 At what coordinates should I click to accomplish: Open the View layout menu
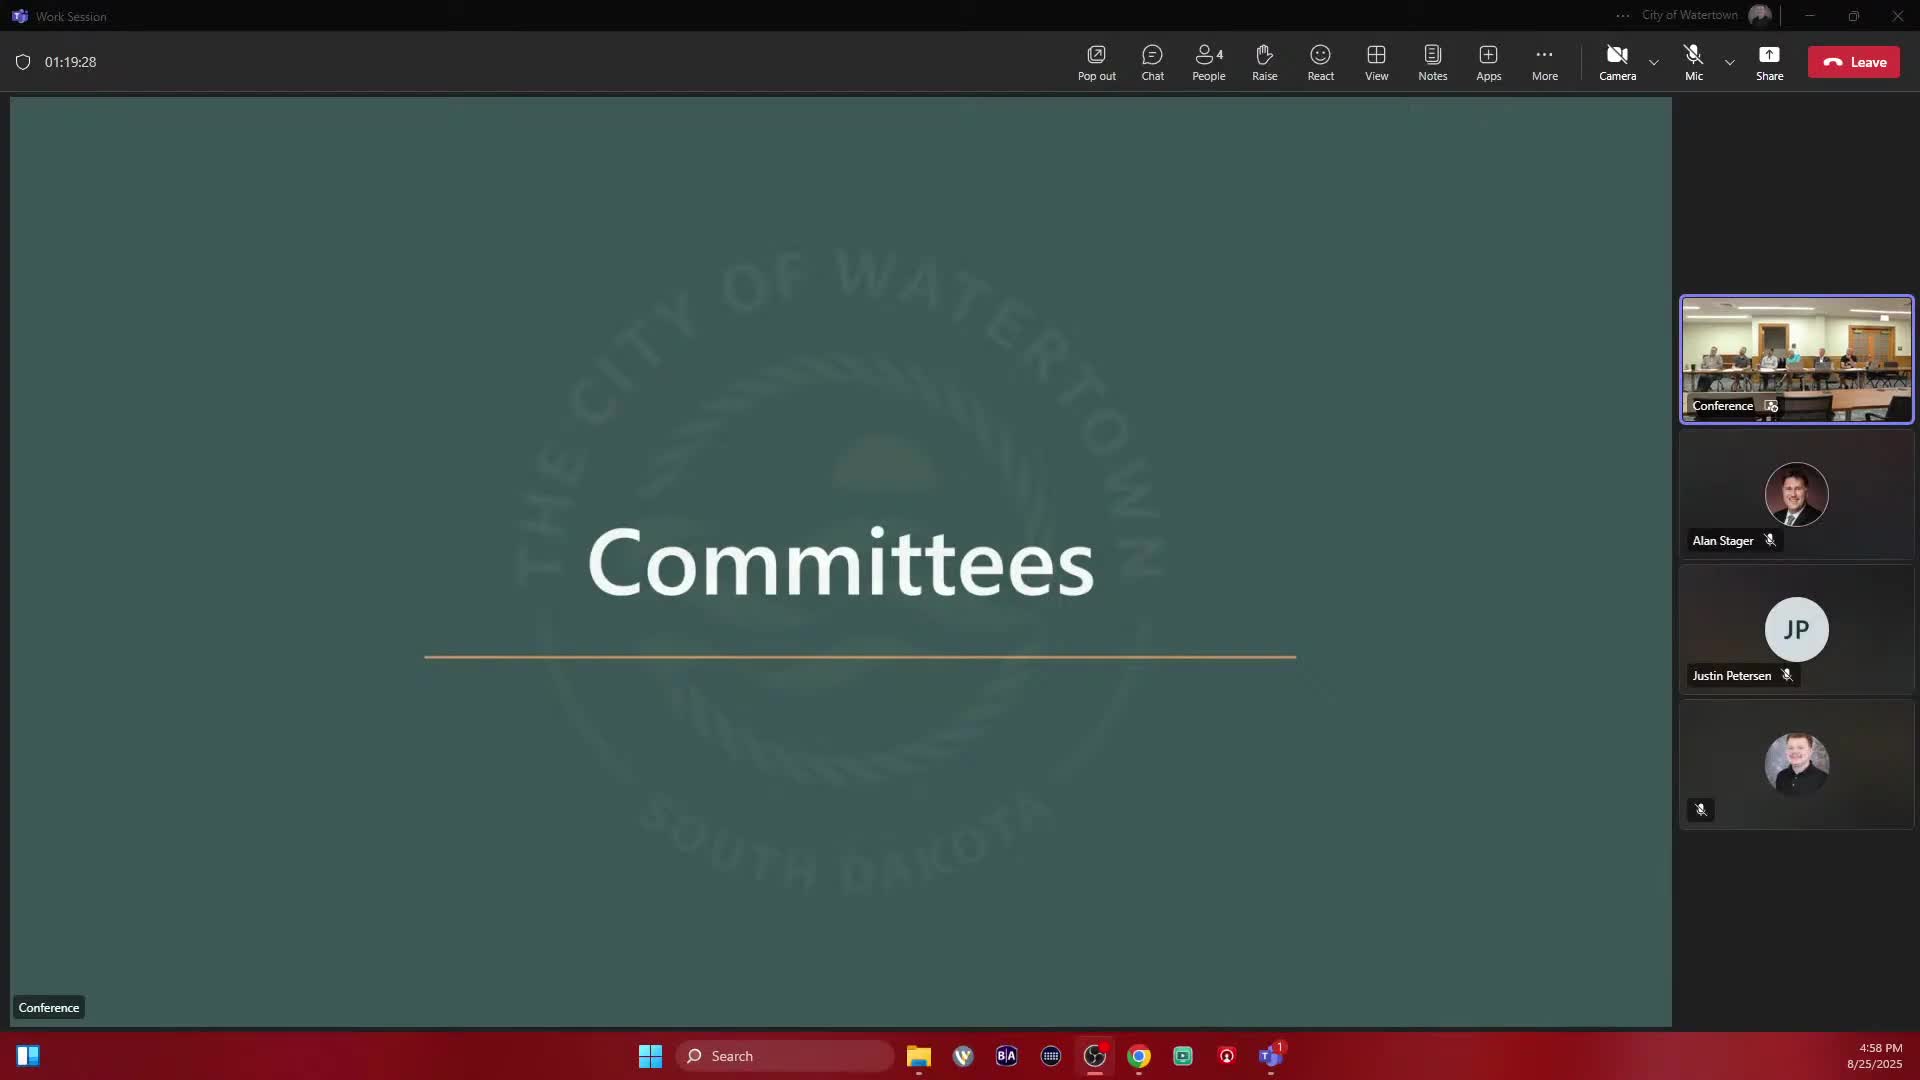click(x=1376, y=62)
